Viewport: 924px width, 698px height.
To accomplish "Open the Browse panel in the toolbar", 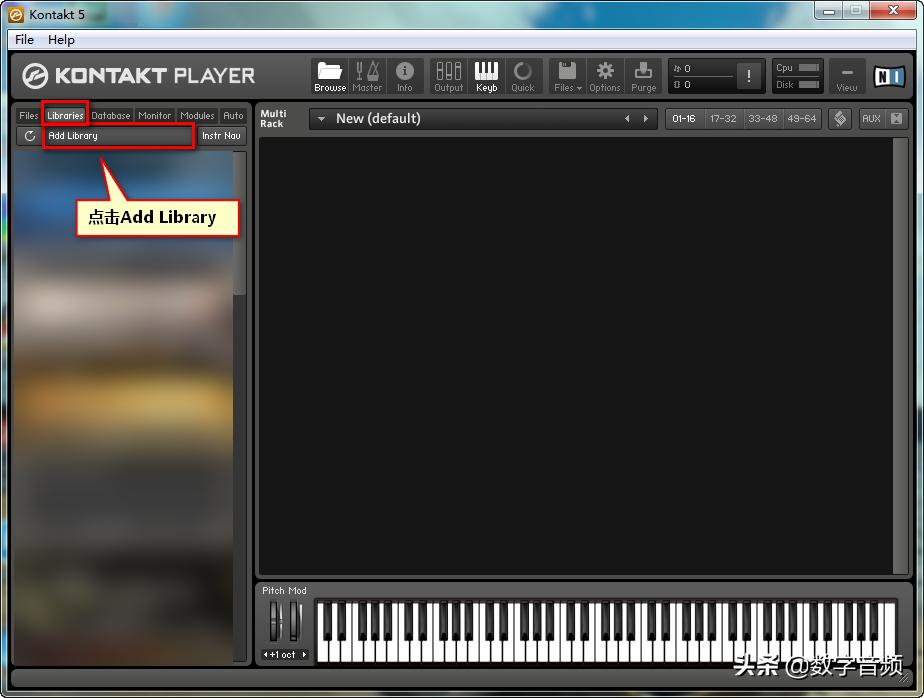I will click(330, 75).
